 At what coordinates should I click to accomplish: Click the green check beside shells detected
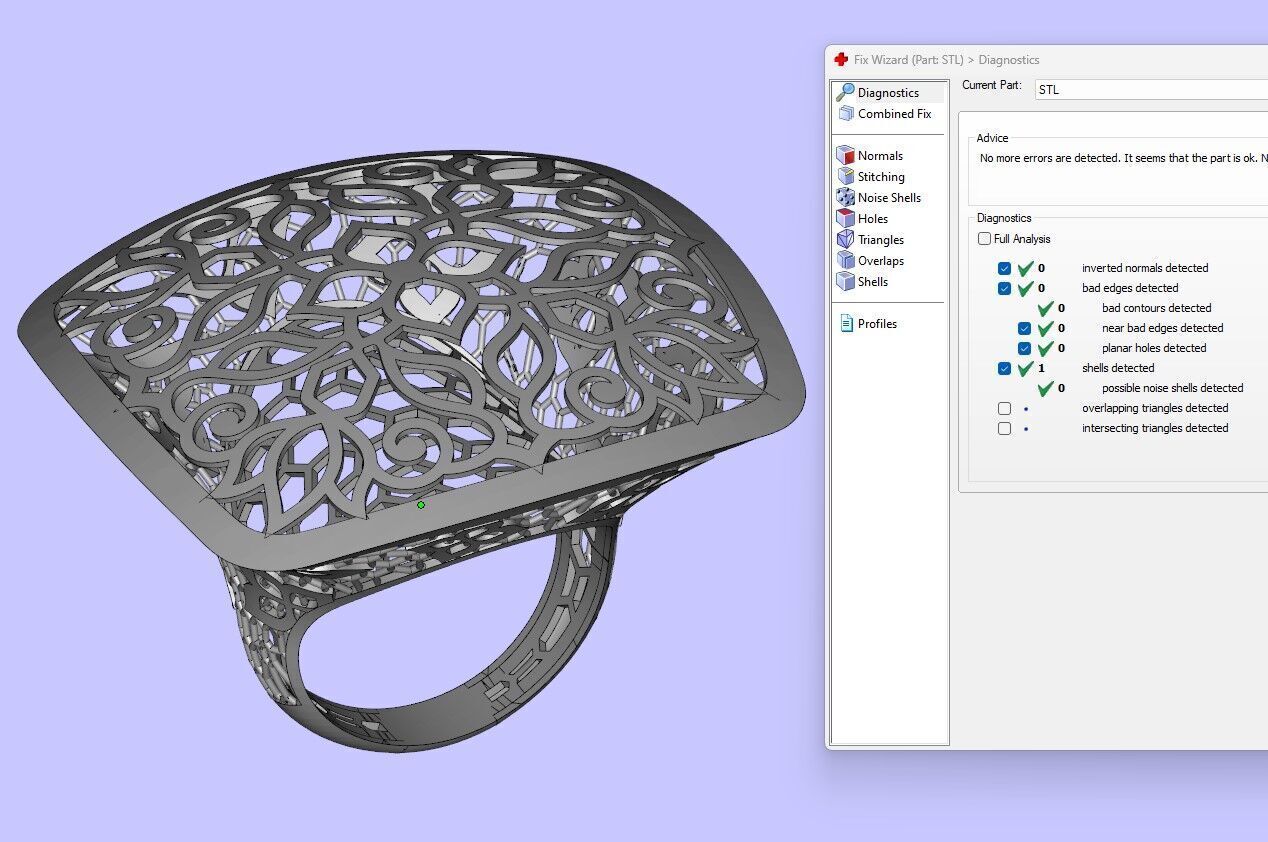click(1026, 368)
